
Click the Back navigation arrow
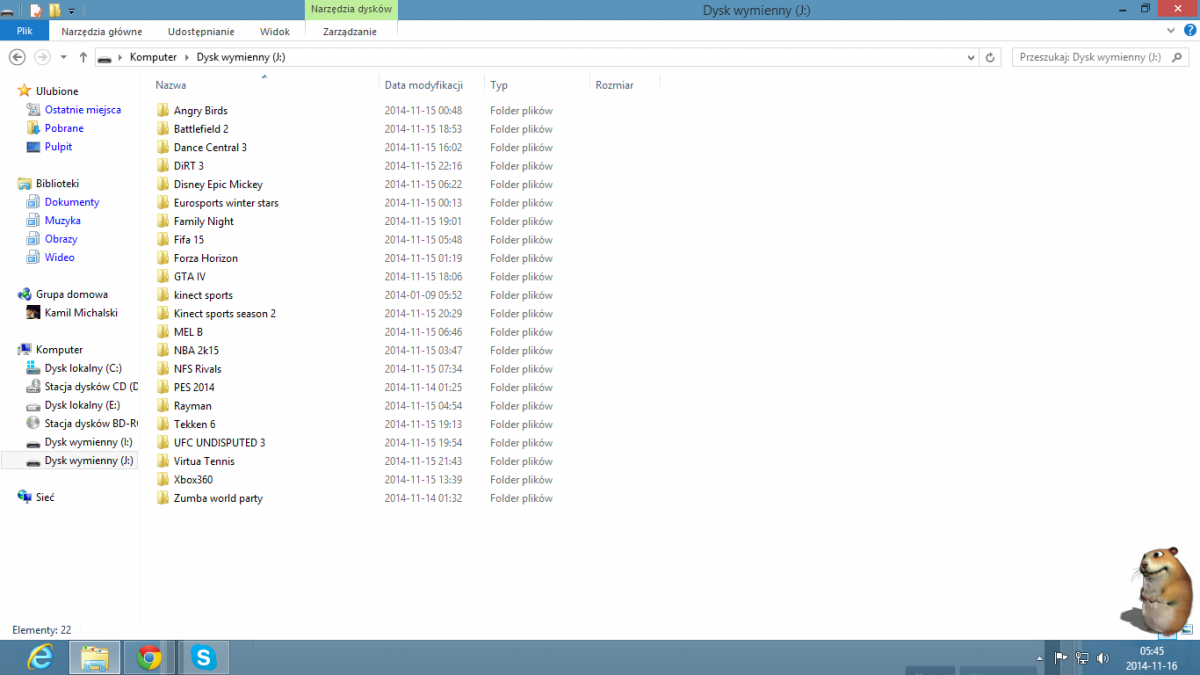pyautogui.click(x=17, y=57)
